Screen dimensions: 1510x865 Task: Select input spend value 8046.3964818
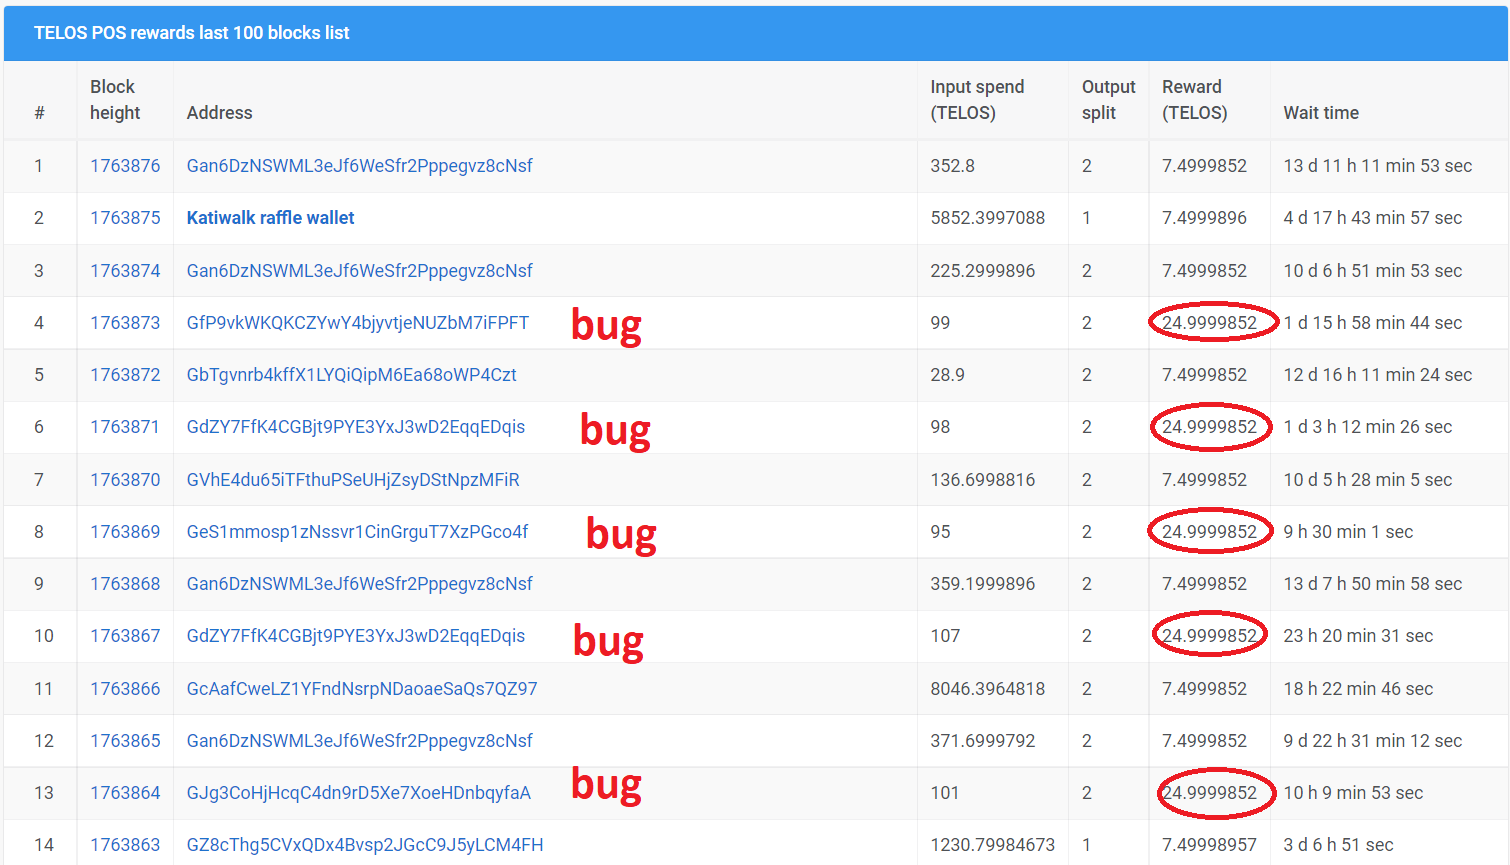tap(988, 689)
